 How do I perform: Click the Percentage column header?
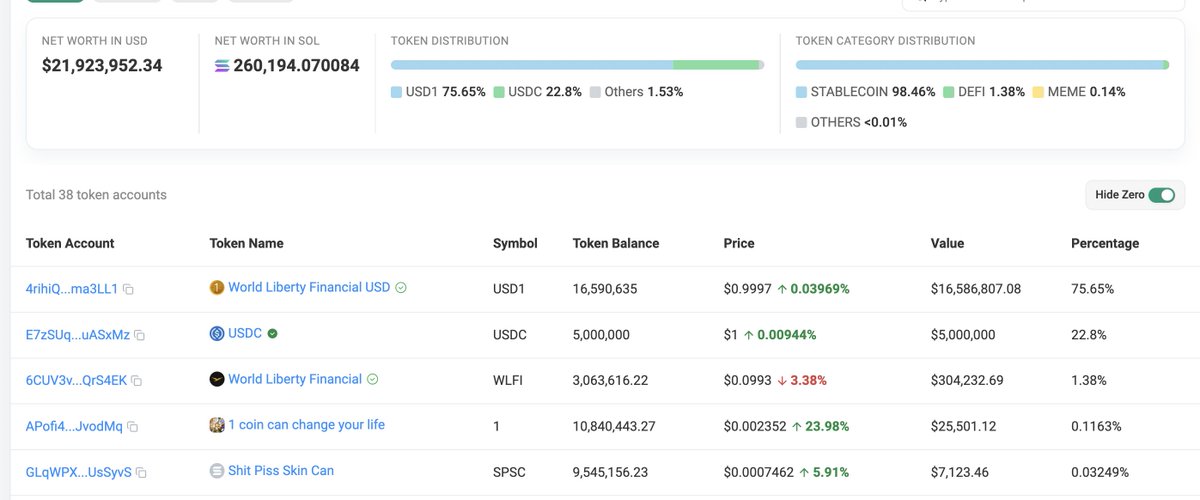click(1105, 243)
